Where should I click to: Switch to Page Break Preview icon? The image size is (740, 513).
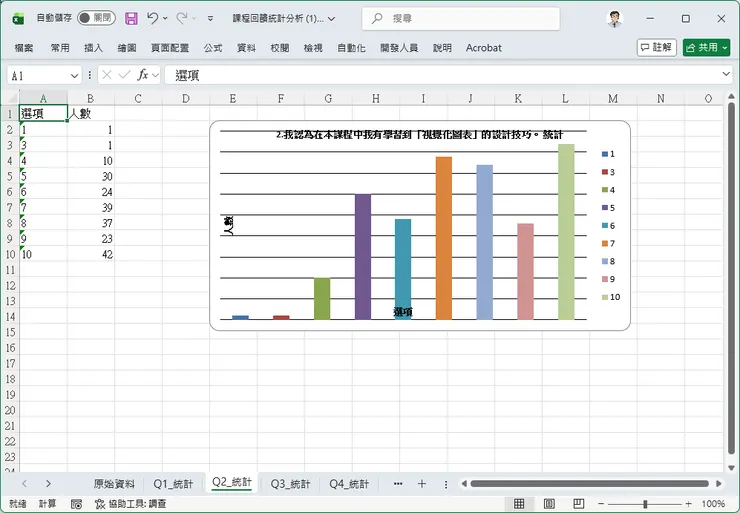(x=579, y=504)
